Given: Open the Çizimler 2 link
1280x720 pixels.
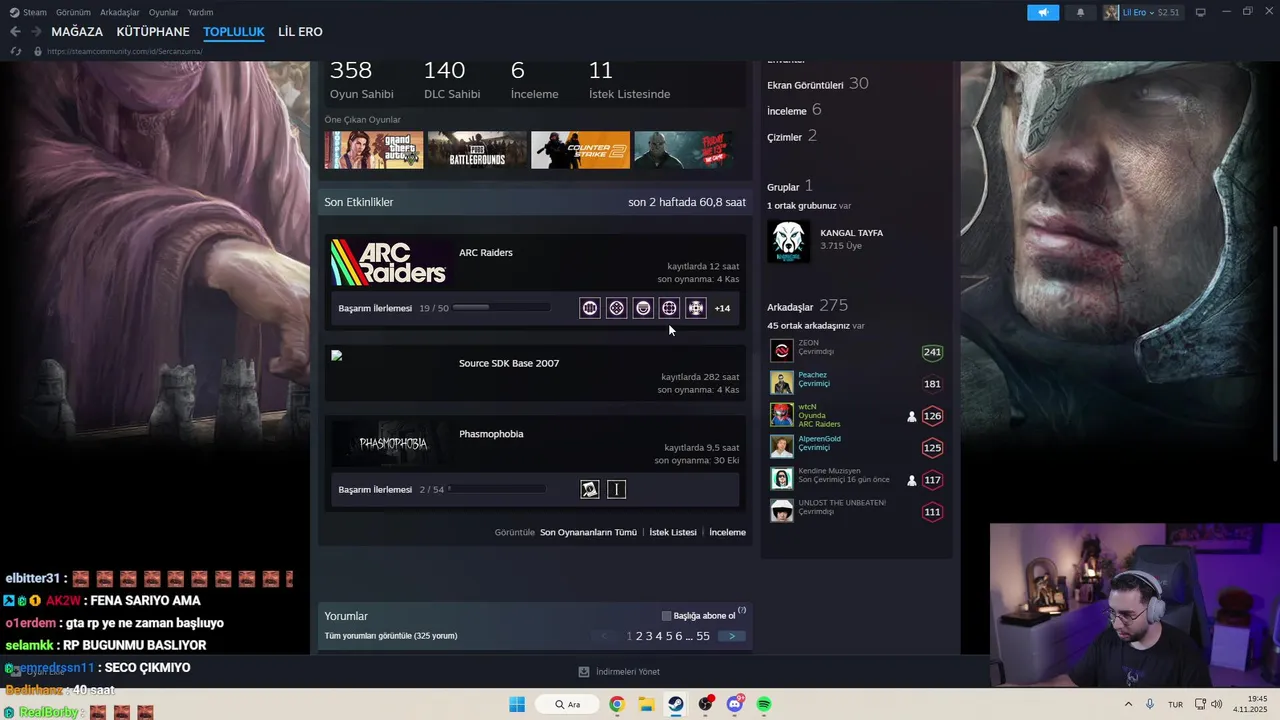Looking at the screenshot, I should pos(792,136).
